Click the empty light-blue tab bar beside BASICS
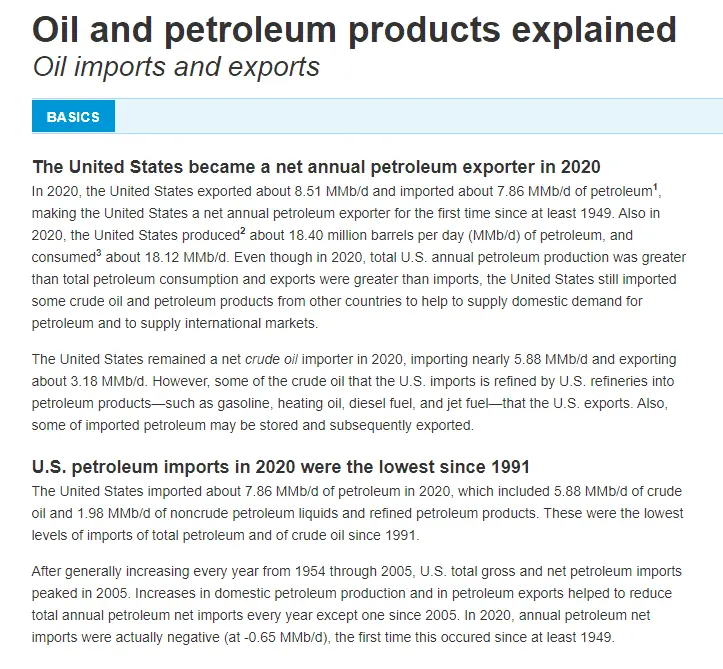723x669 pixels. pyautogui.click(x=418, y=116)
